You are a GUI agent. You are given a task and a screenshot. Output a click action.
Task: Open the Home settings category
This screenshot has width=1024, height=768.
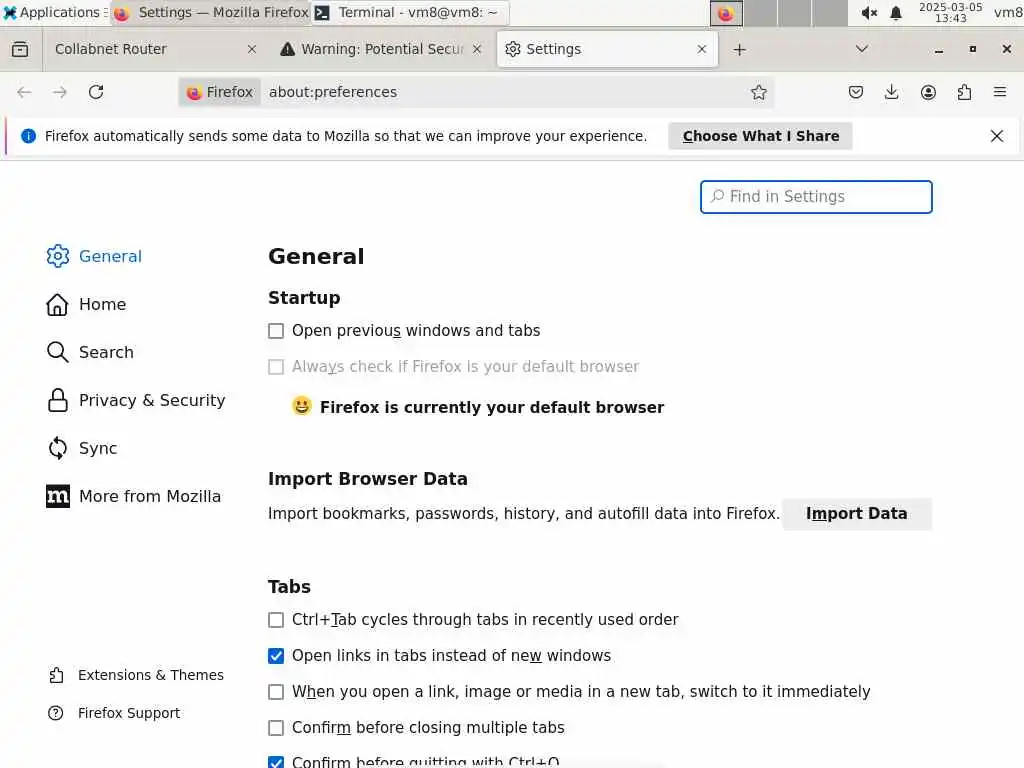86,304
